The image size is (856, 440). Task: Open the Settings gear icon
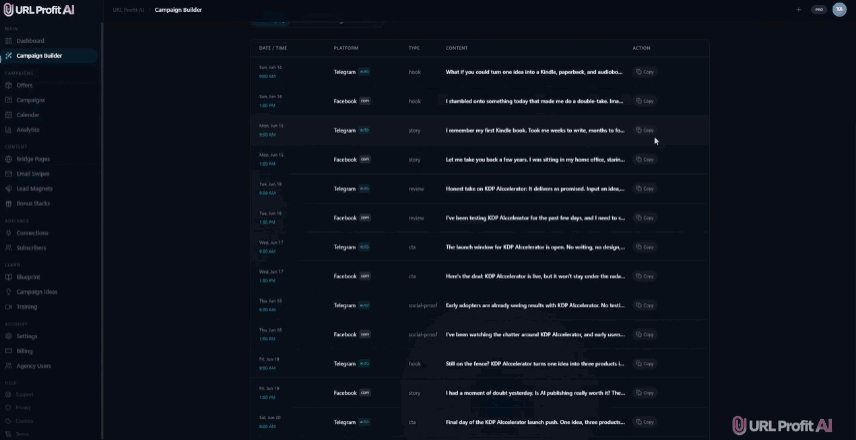point(8,336)
